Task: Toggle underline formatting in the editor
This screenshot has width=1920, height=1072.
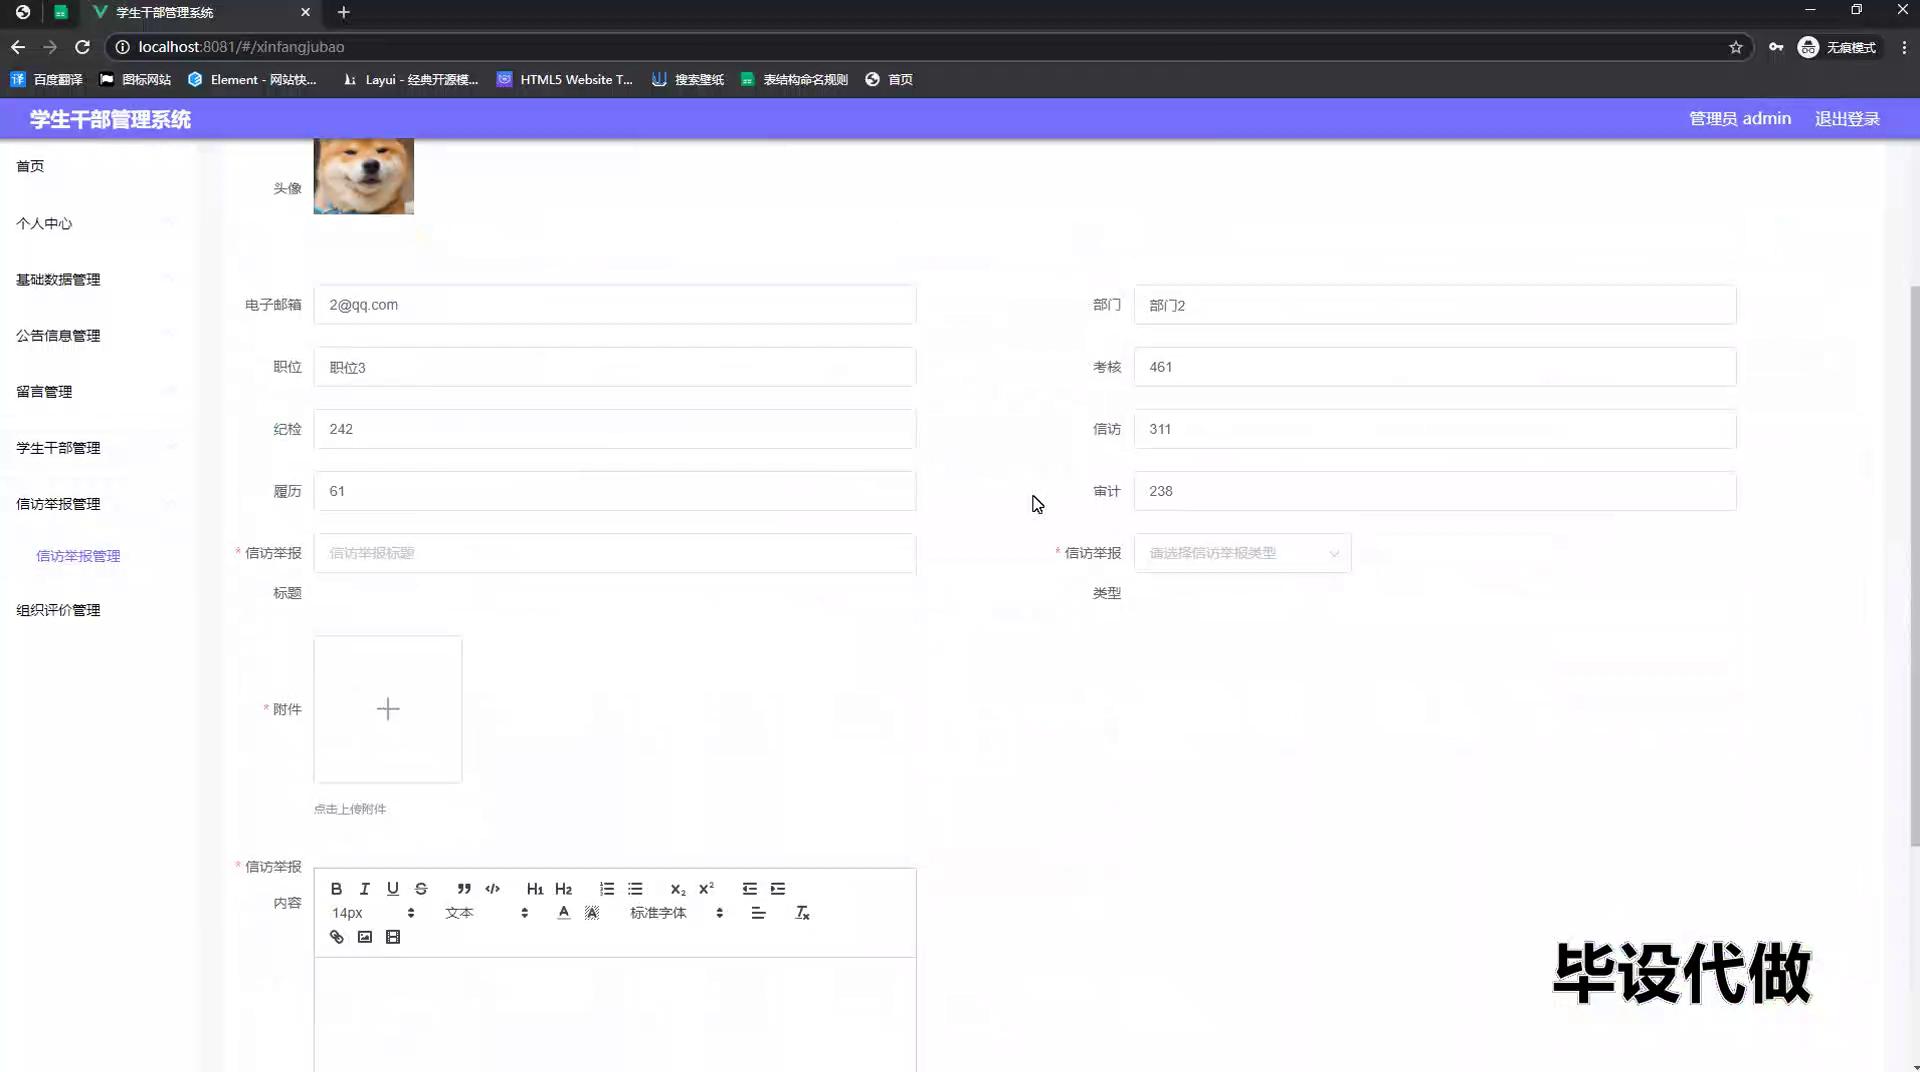Action: pos(392,888)
